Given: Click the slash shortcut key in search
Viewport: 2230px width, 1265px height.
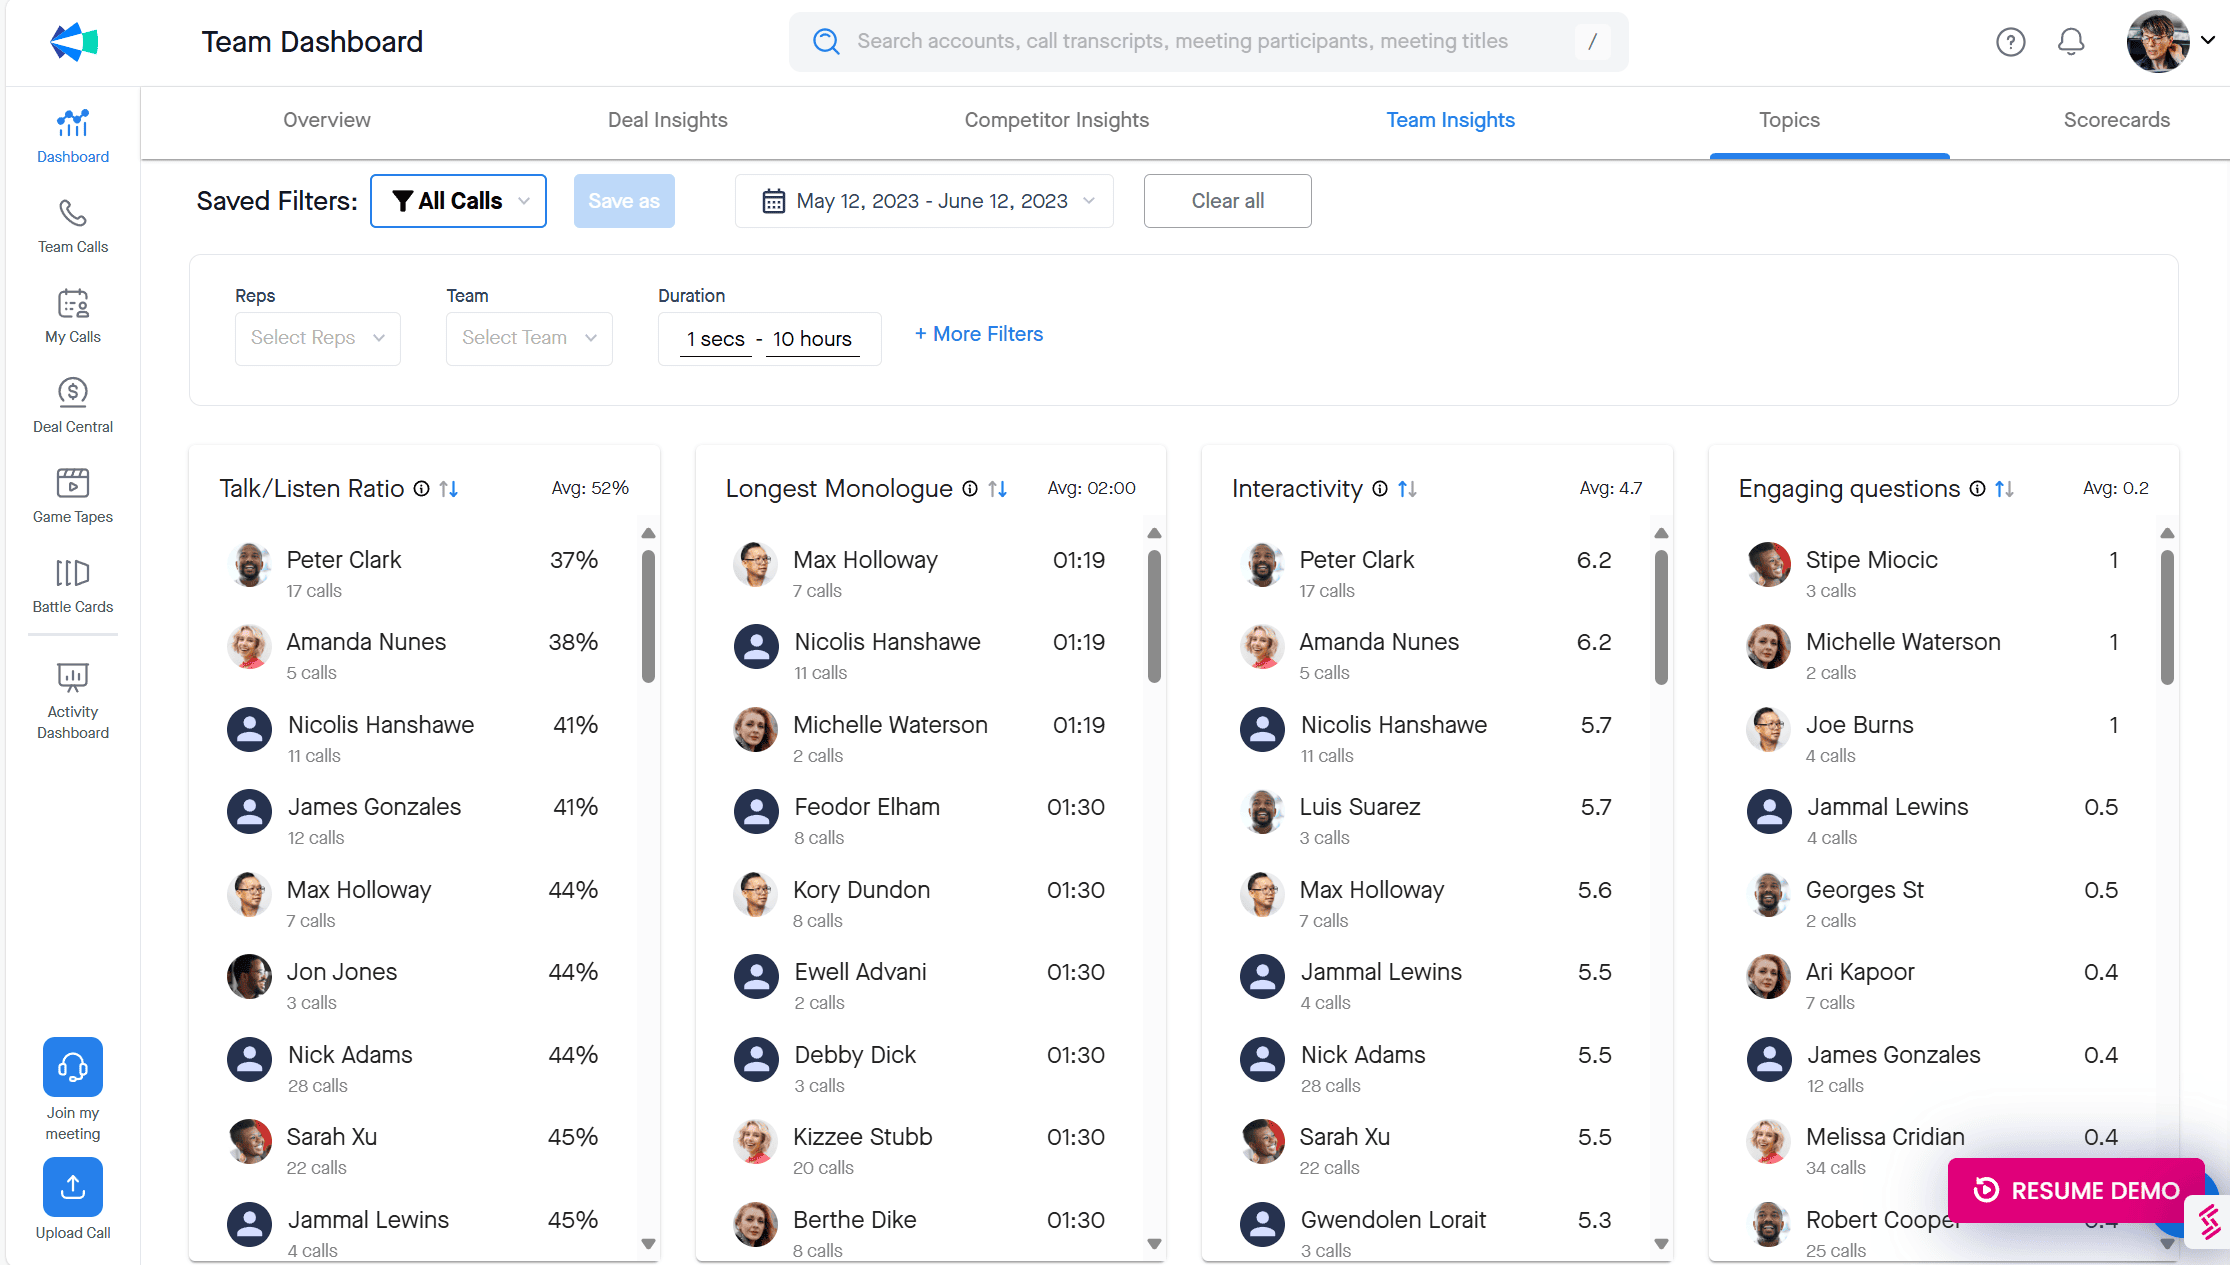Looking at the screenshot, I should (x=1592, y=41).
